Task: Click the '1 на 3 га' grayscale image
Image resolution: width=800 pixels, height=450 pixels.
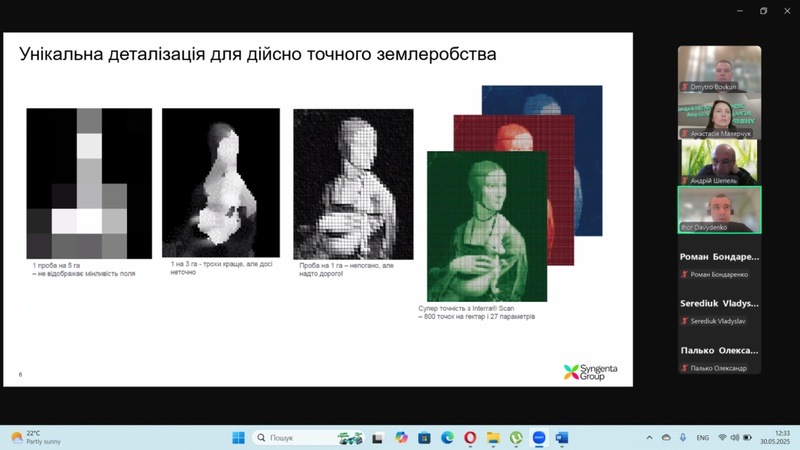Action: point(221,183)
